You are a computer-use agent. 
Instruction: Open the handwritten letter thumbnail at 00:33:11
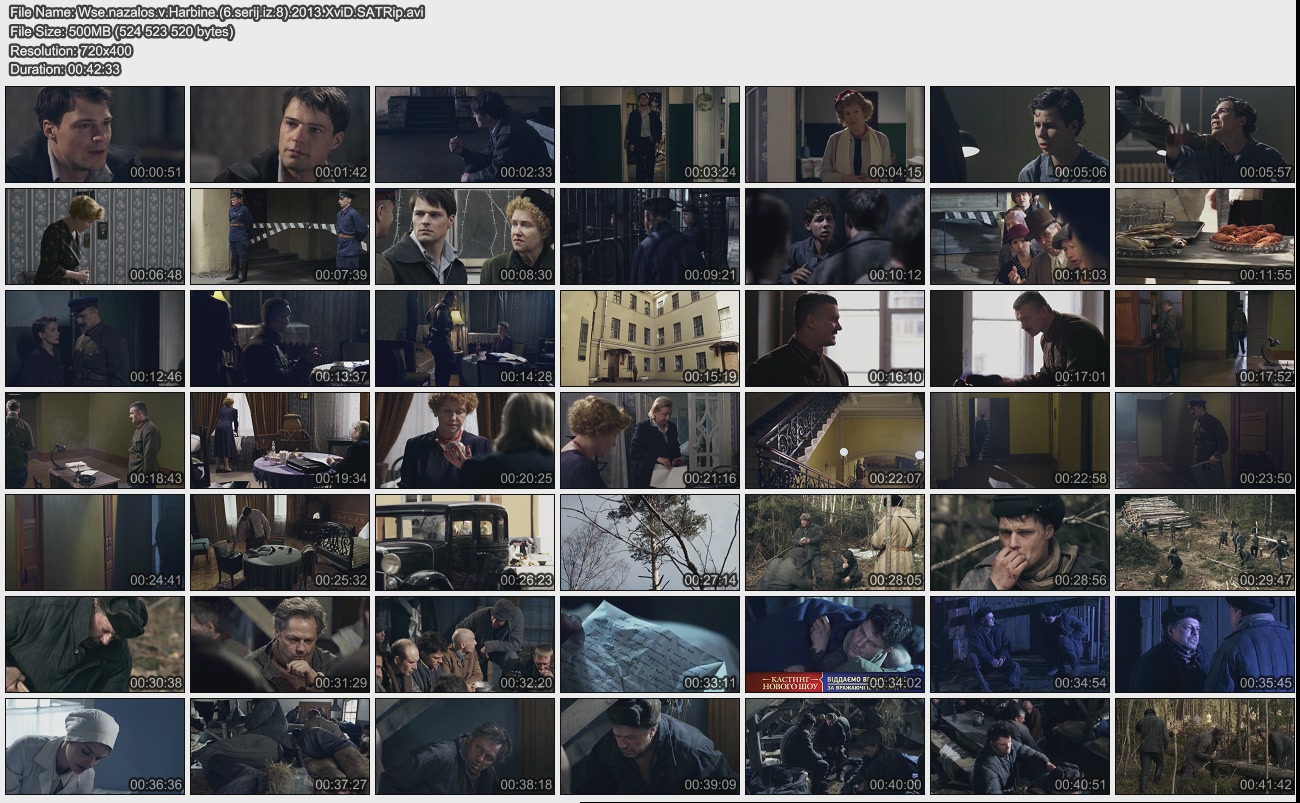649,645
